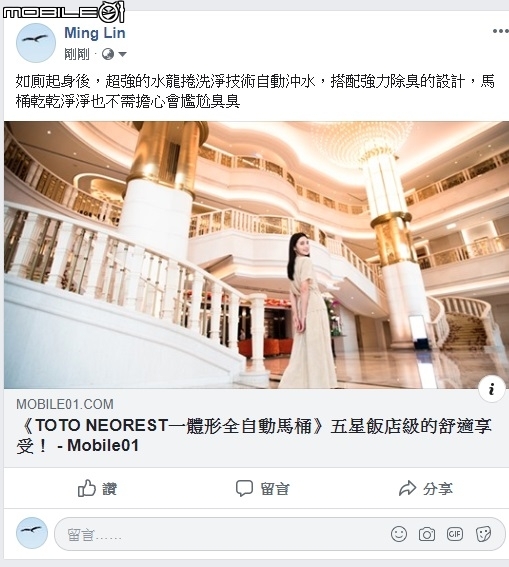Screen dimensions: 509x567
Task: Click the avatar beside the comment box
Action: pos(32,533)
